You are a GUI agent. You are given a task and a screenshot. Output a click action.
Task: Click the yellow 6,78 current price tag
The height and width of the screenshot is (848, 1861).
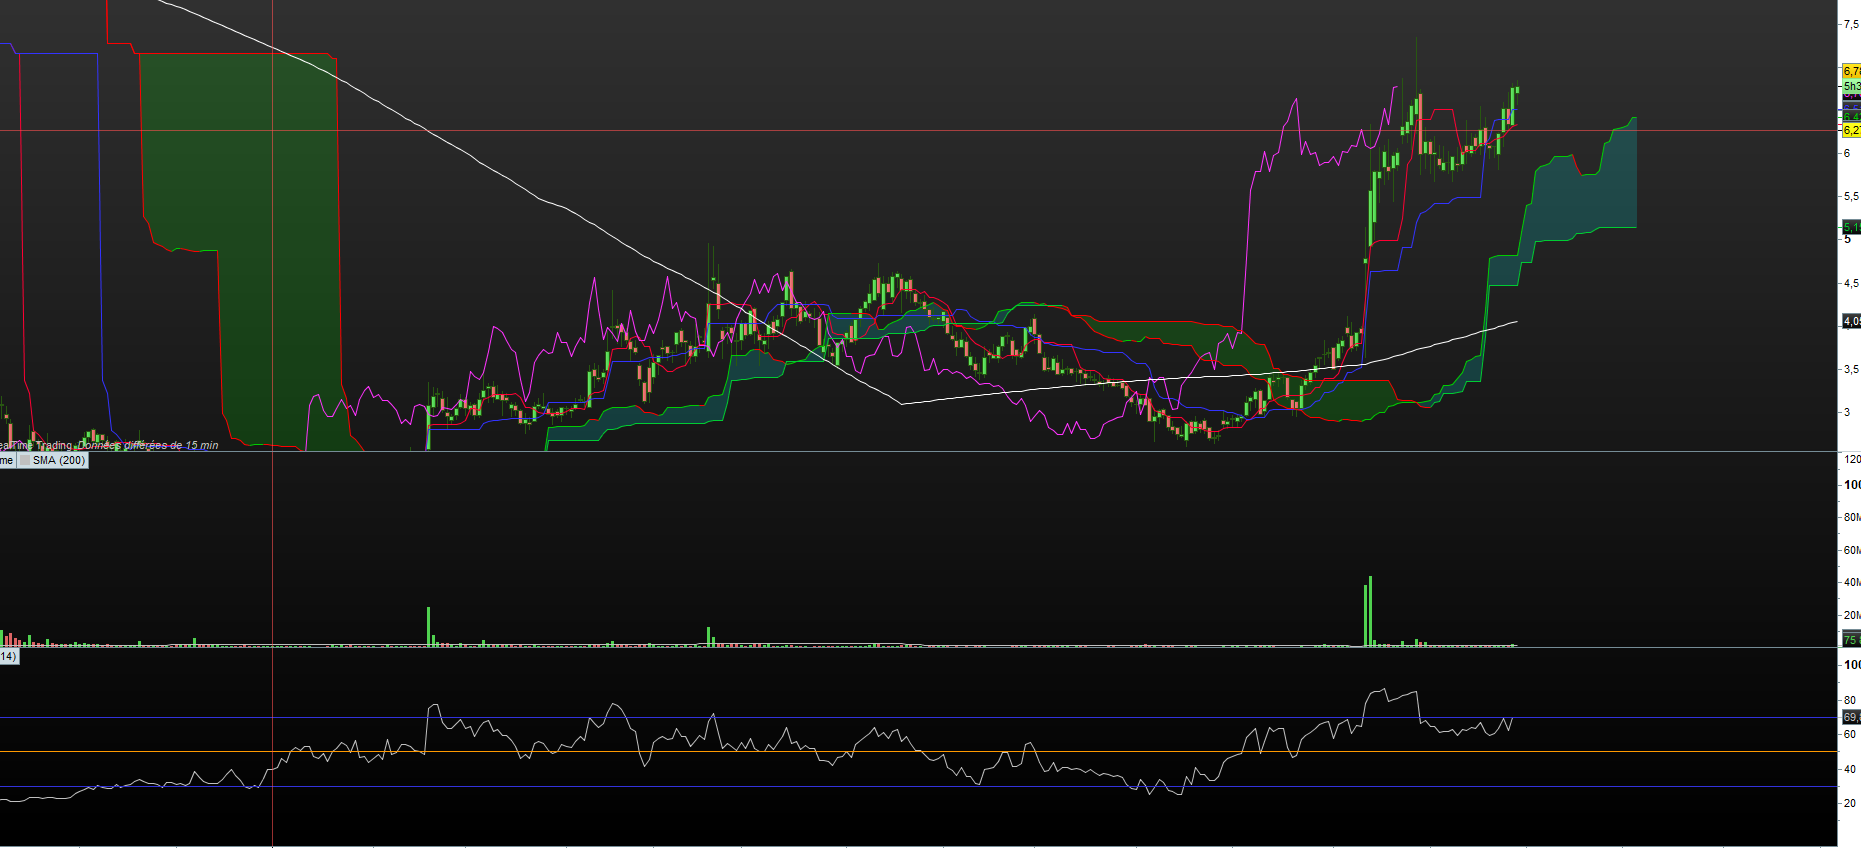tap(1851, 71)
